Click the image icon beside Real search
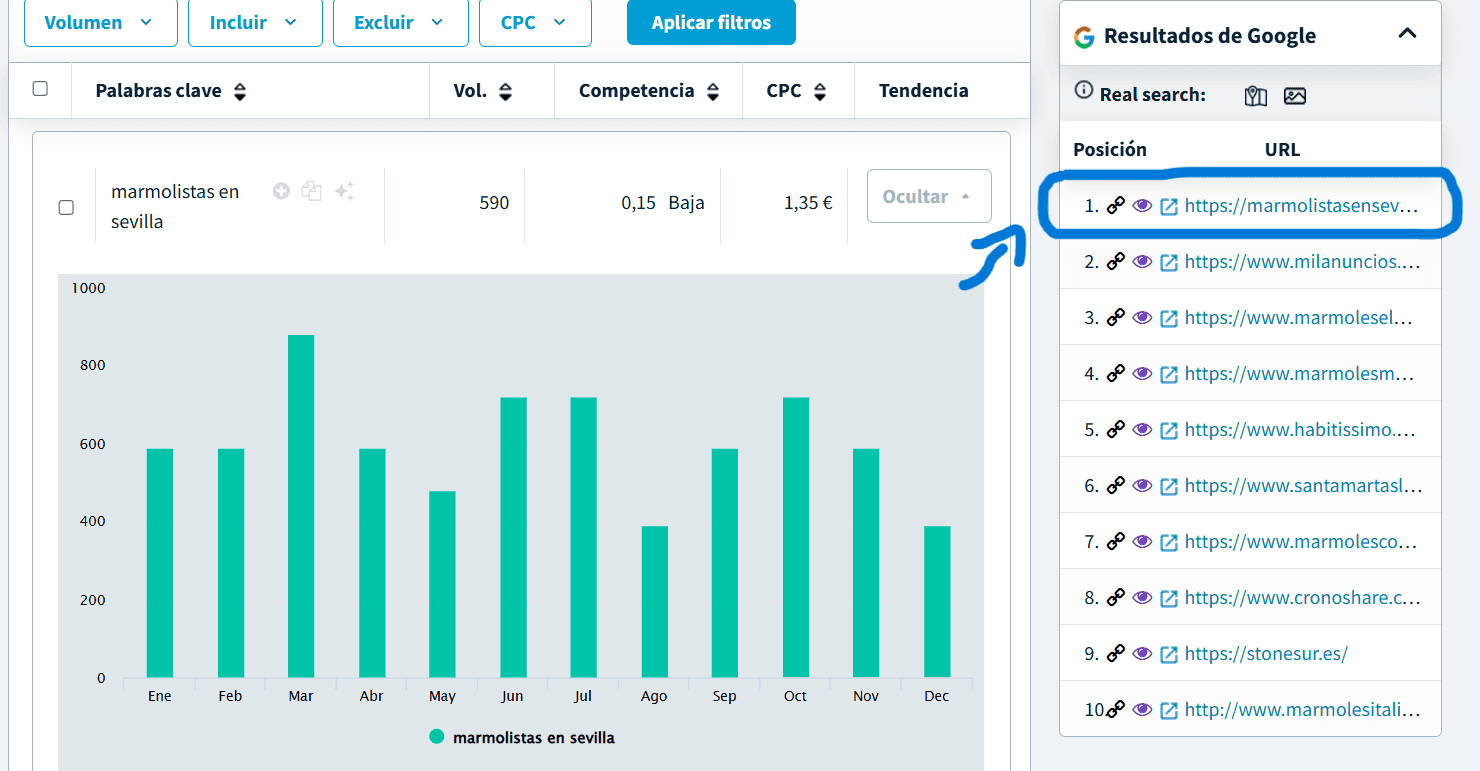1480x771 pixels. pos(1295,96)
